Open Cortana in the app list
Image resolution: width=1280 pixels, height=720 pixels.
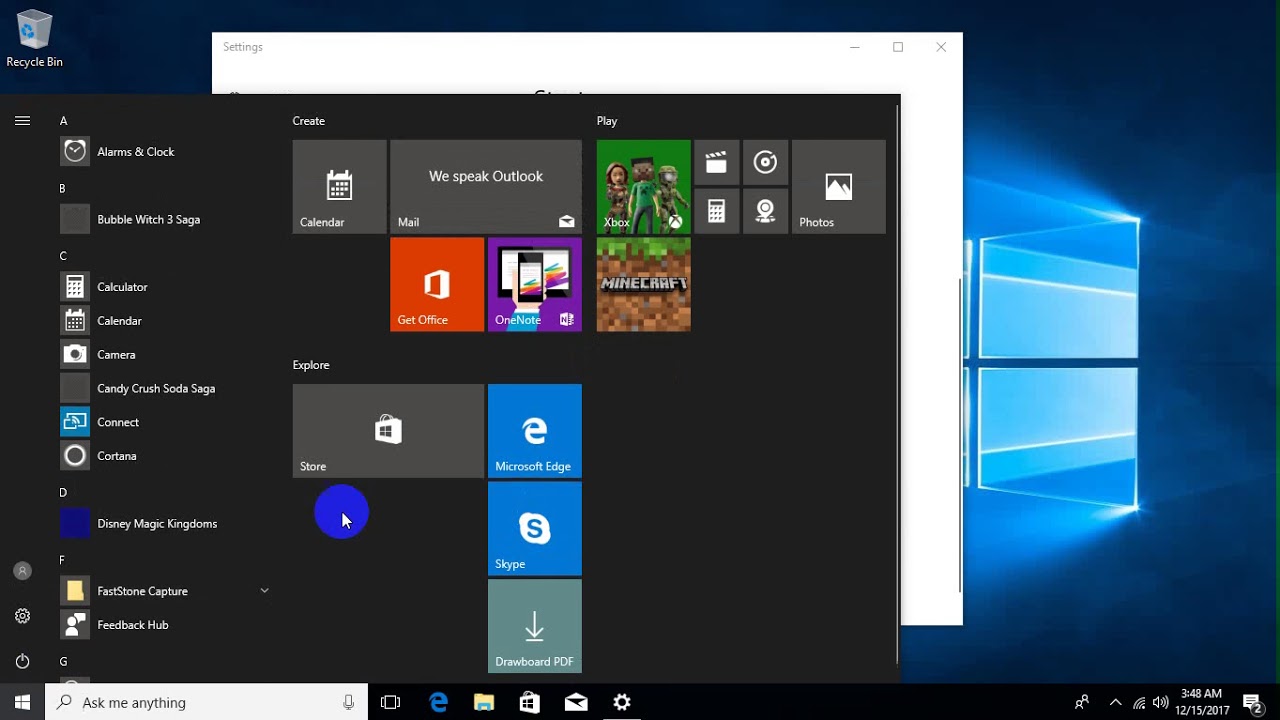point(165,456)
